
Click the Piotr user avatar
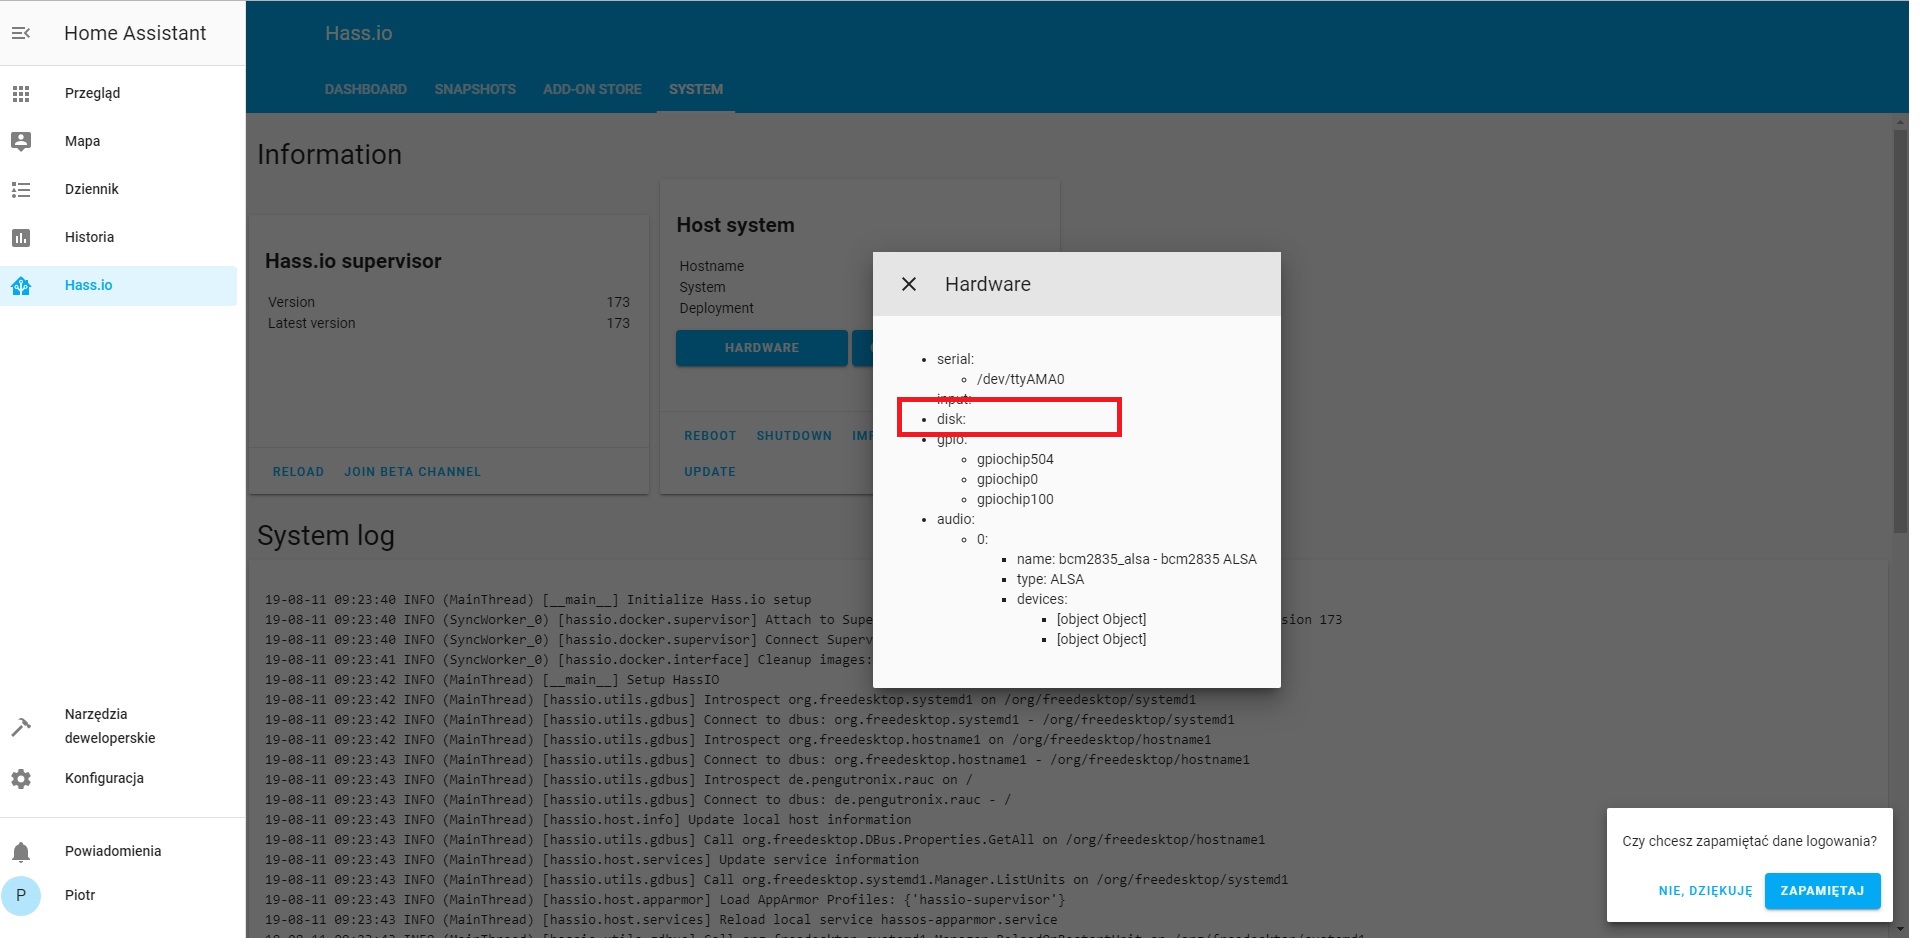tap(21, 895)
